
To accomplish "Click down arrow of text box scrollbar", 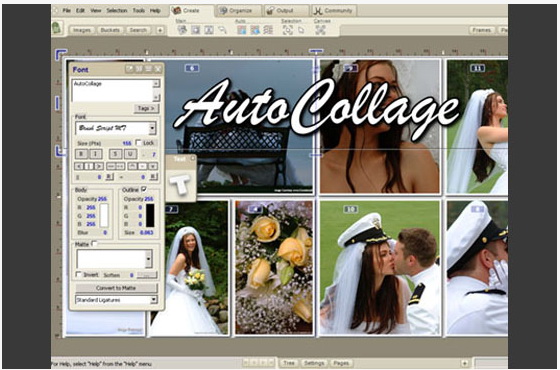I will (x=156, y=97).
